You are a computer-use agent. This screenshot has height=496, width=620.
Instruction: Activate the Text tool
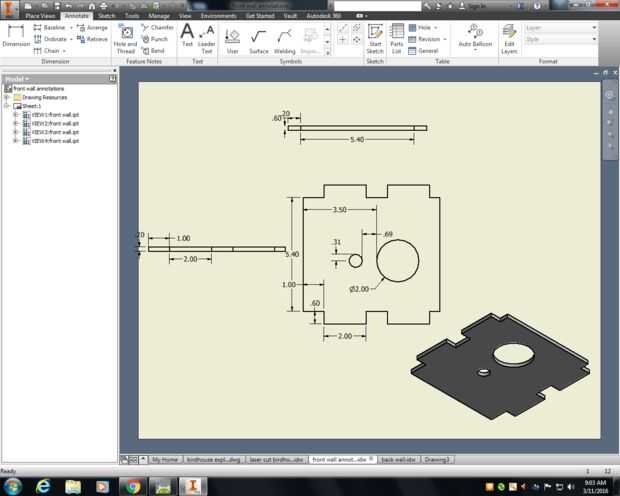pos(187,35)
